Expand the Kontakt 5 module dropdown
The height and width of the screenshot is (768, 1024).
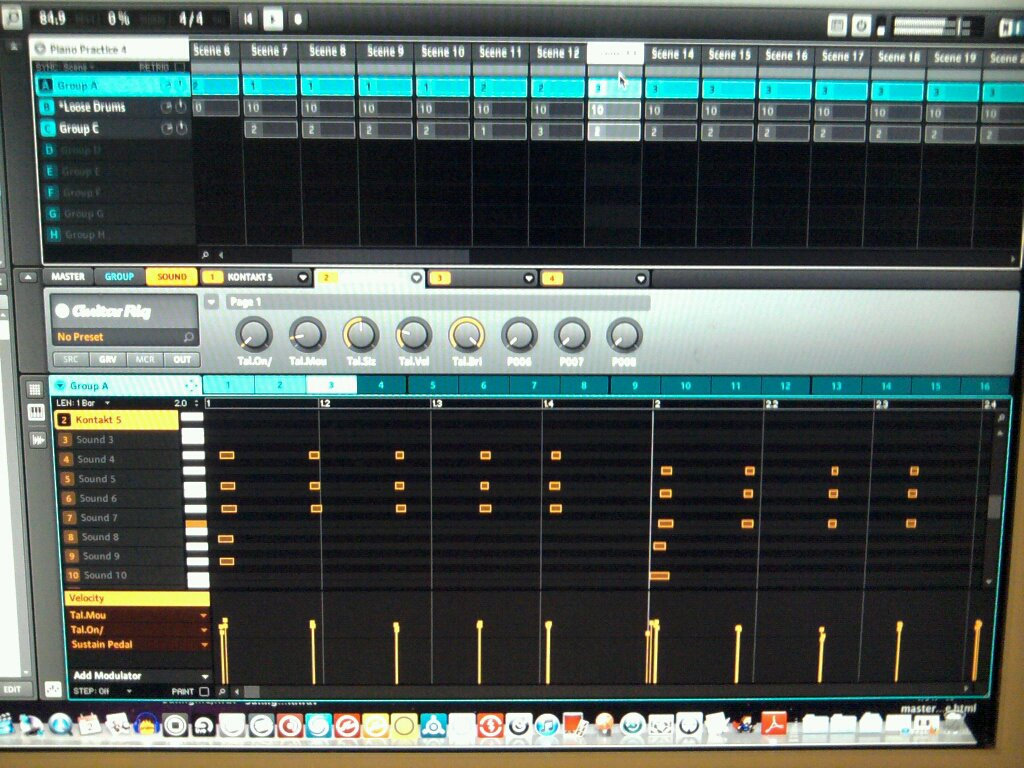point(303,277)
